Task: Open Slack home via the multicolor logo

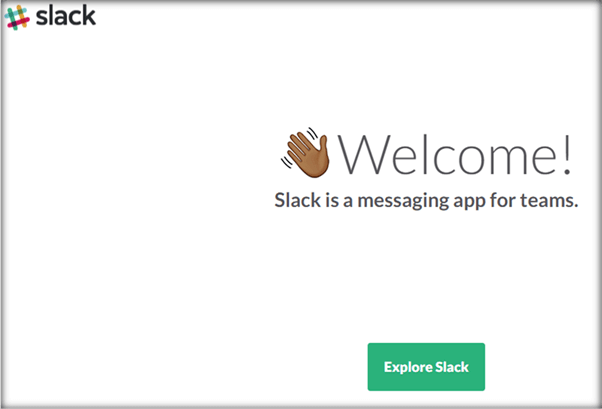Action: coord(17,17)
